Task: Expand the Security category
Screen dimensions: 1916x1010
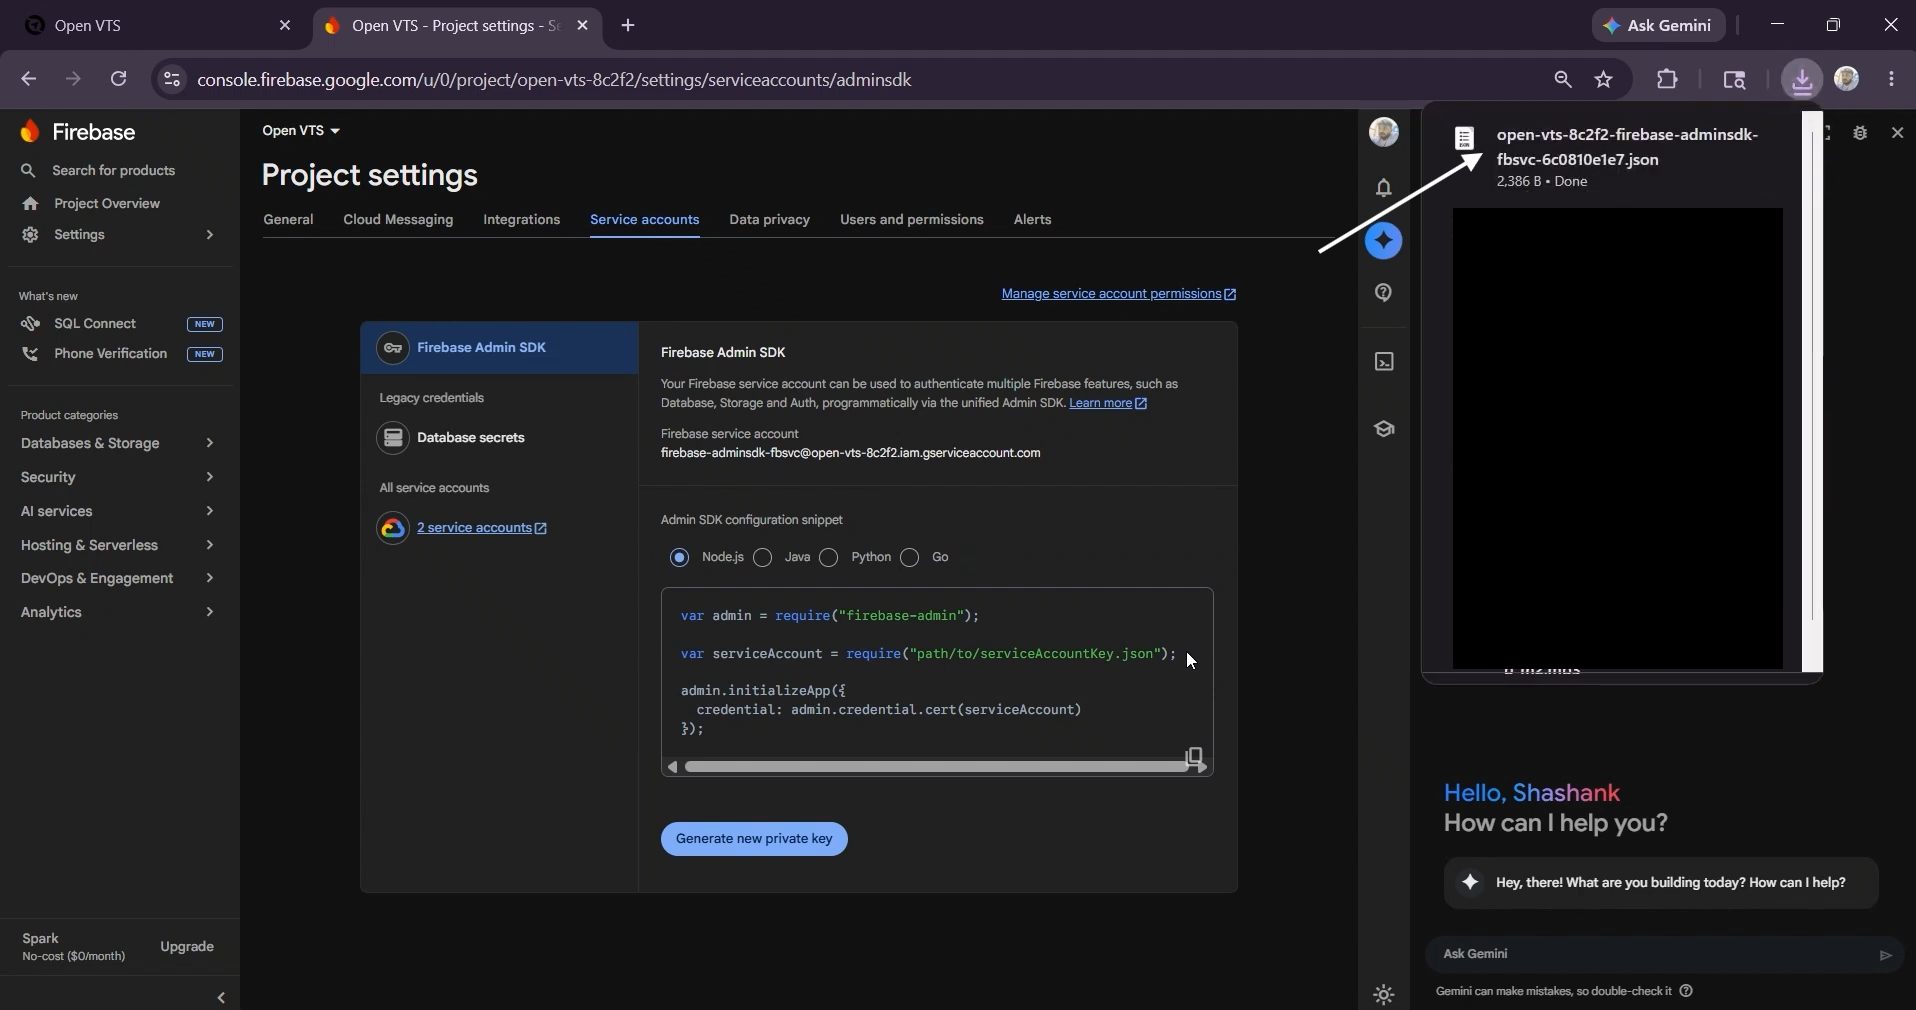Action: 210,478
